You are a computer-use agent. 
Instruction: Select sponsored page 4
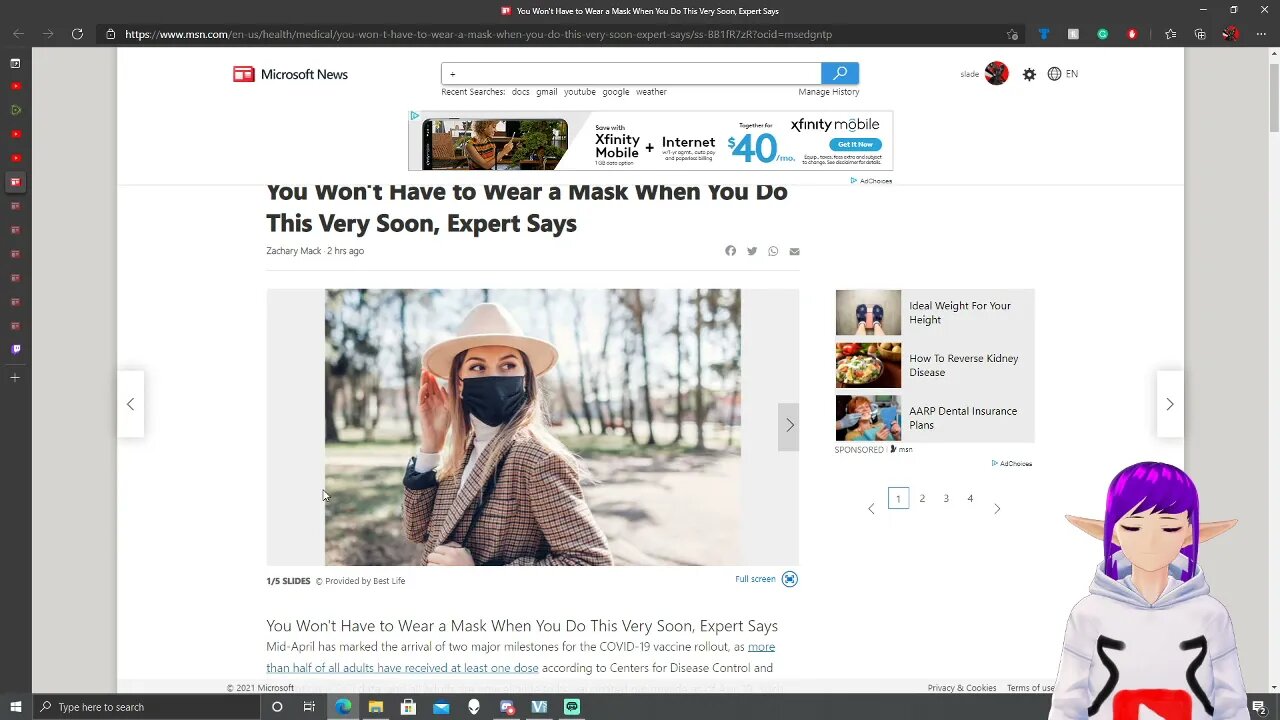tap(970, 498)
